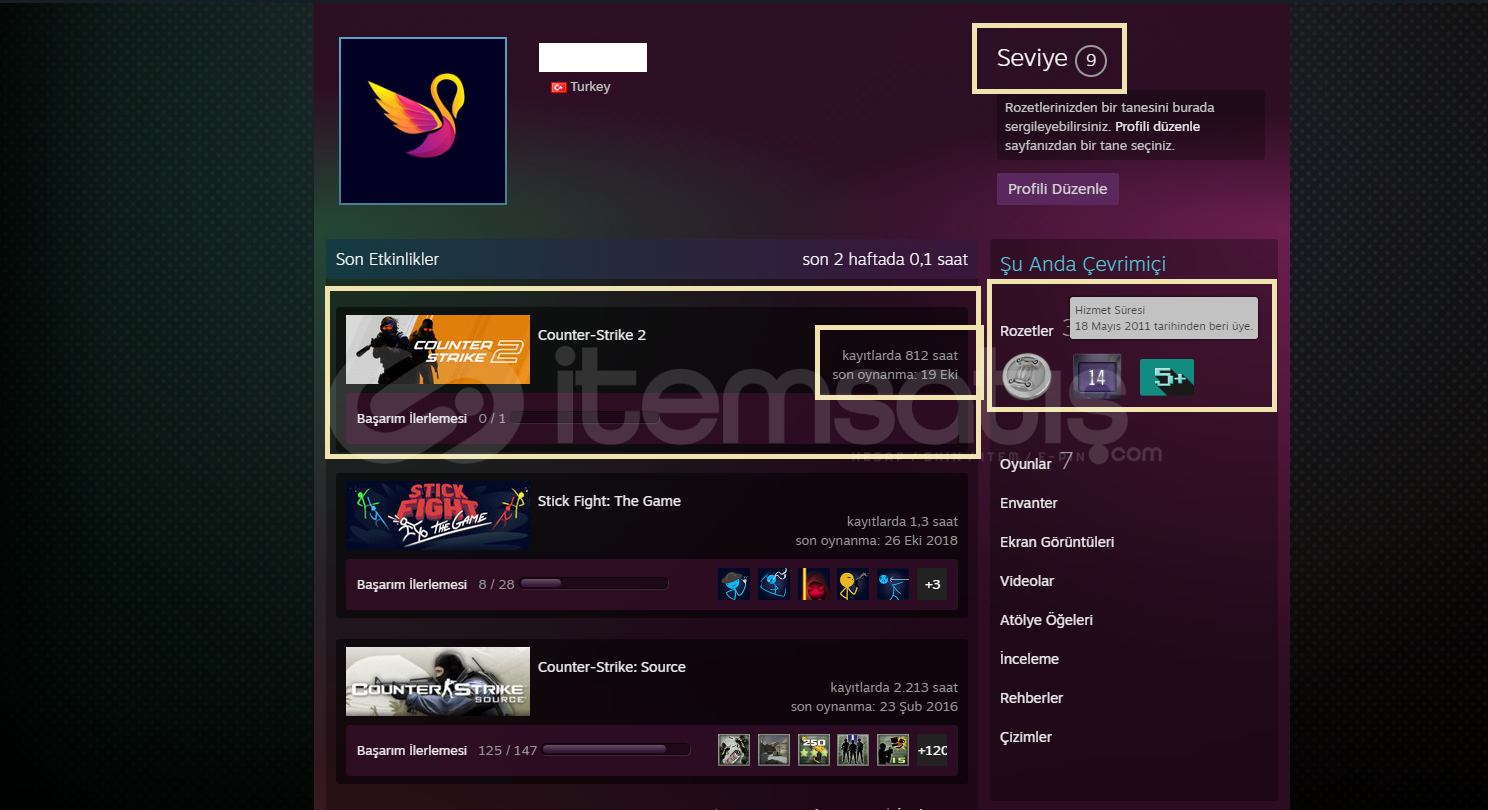1488x810 pixels.
Task: Open the Seviye level heading
Action: [x=1032, y=59]
